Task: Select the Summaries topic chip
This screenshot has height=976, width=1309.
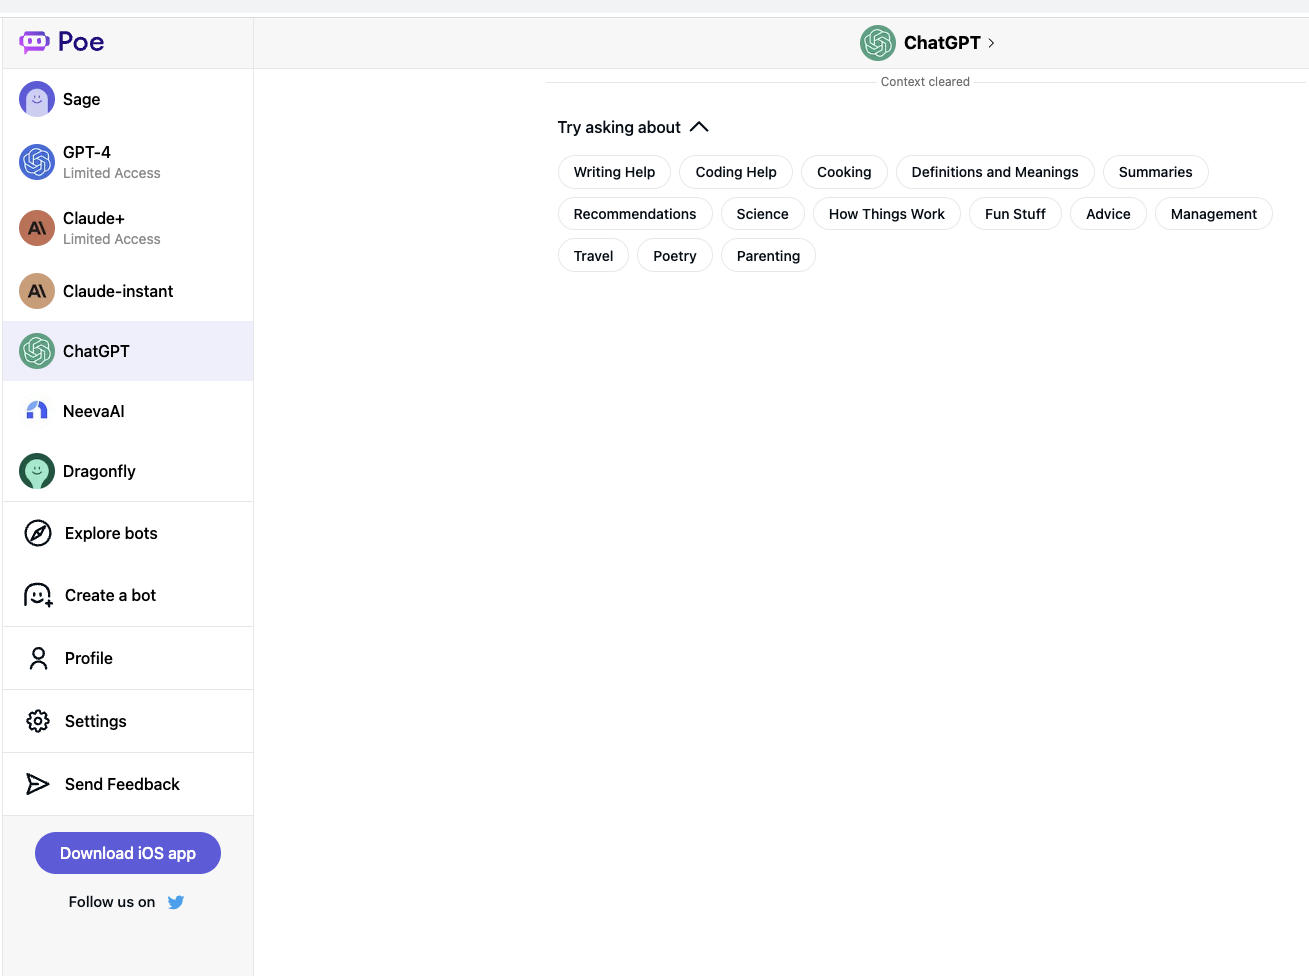Action: click(1156, 172)
